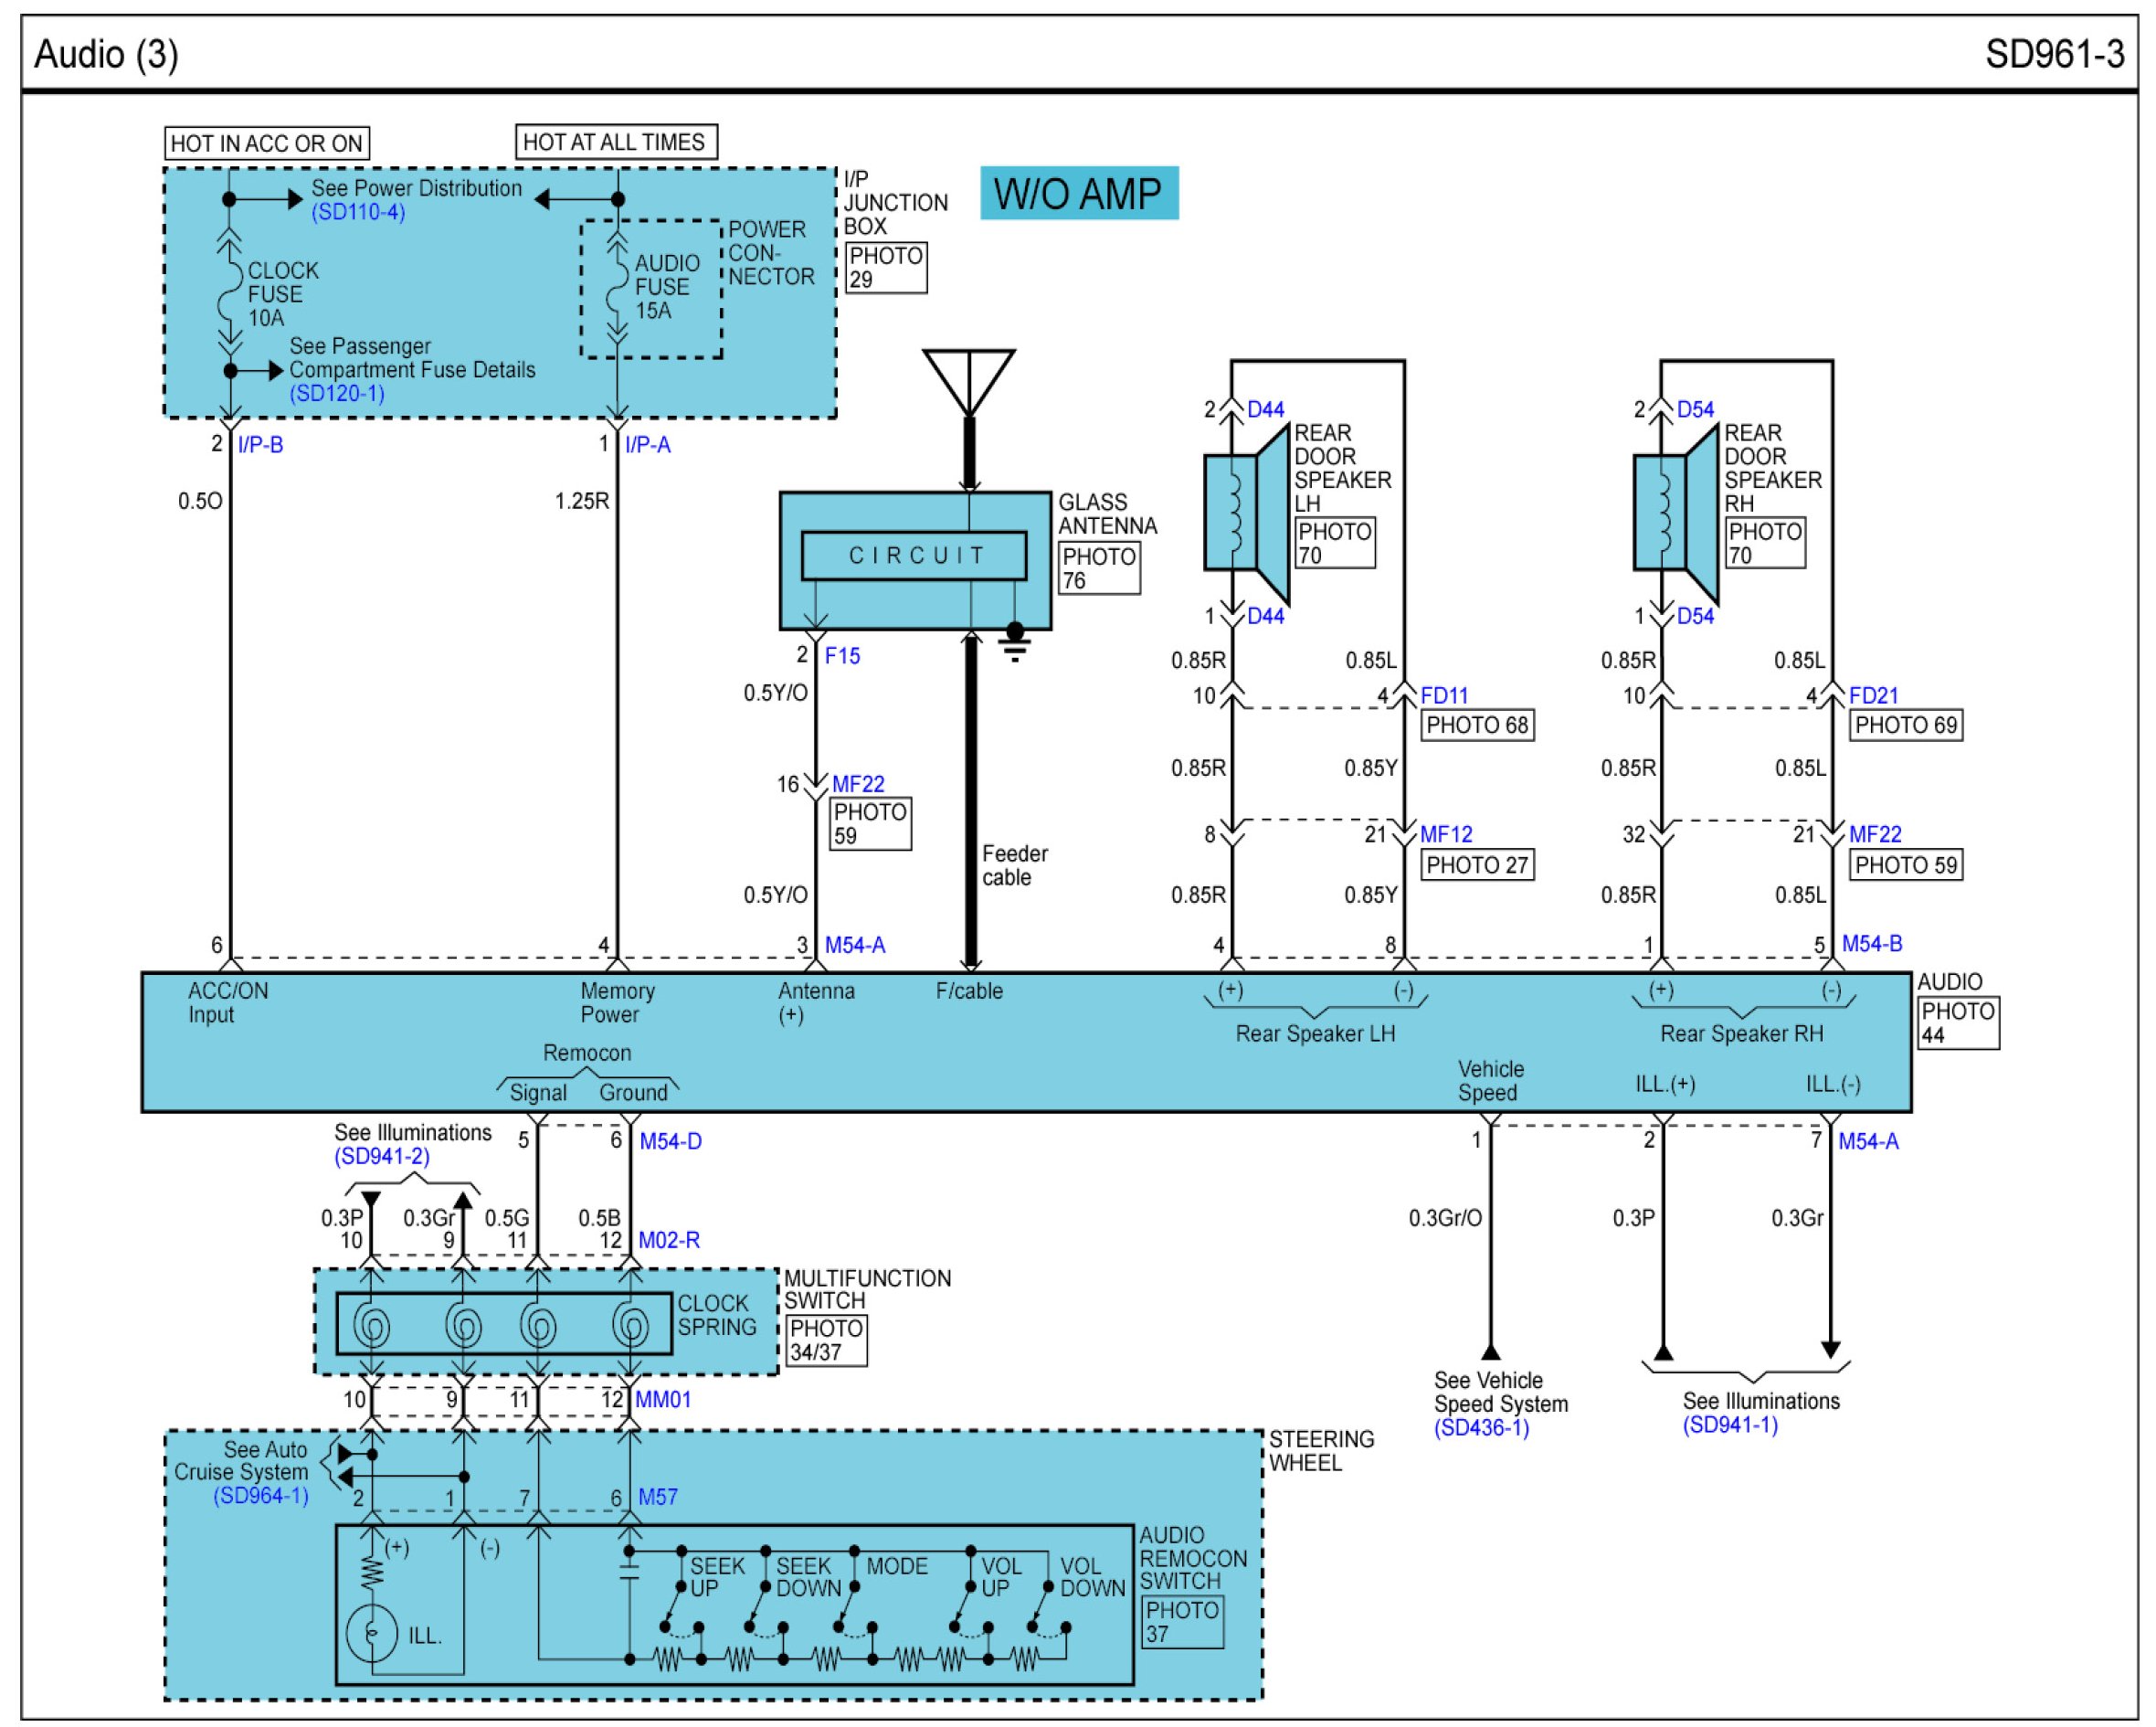This screenshot has width=2156, height=1727.
Task: Click the ground symbol beside glass antenna
Action: 1015,642
